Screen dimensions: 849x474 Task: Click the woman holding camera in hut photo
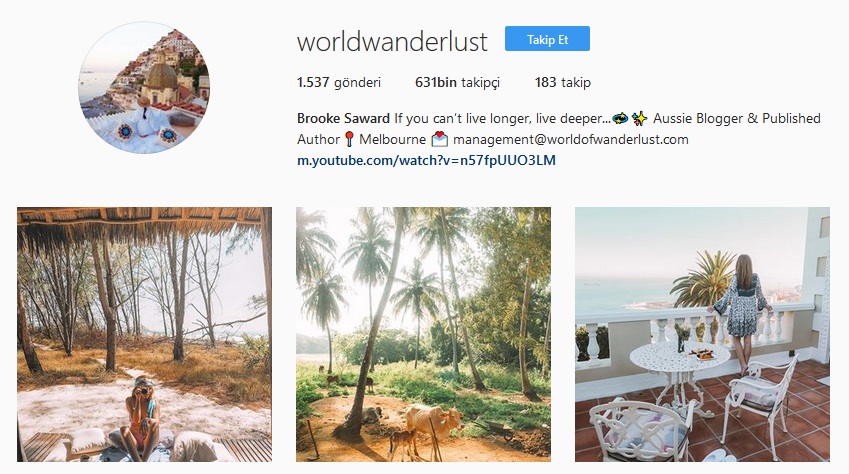click(142, 414)
